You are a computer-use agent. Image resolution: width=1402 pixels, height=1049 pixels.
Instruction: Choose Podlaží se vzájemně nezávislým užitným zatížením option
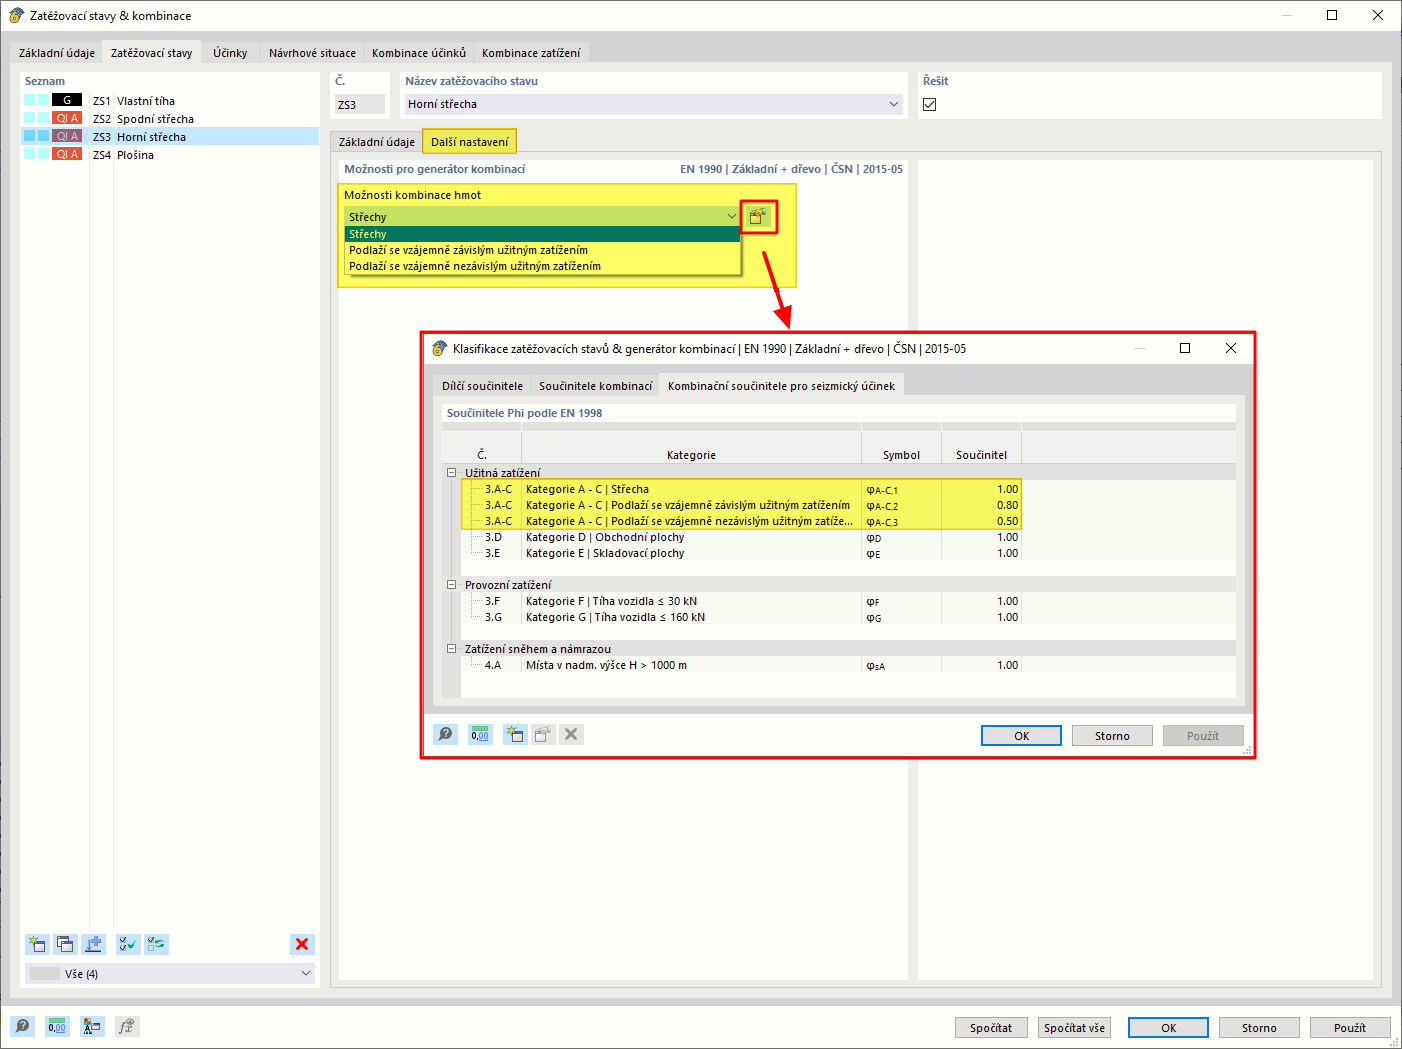[542, 266]
